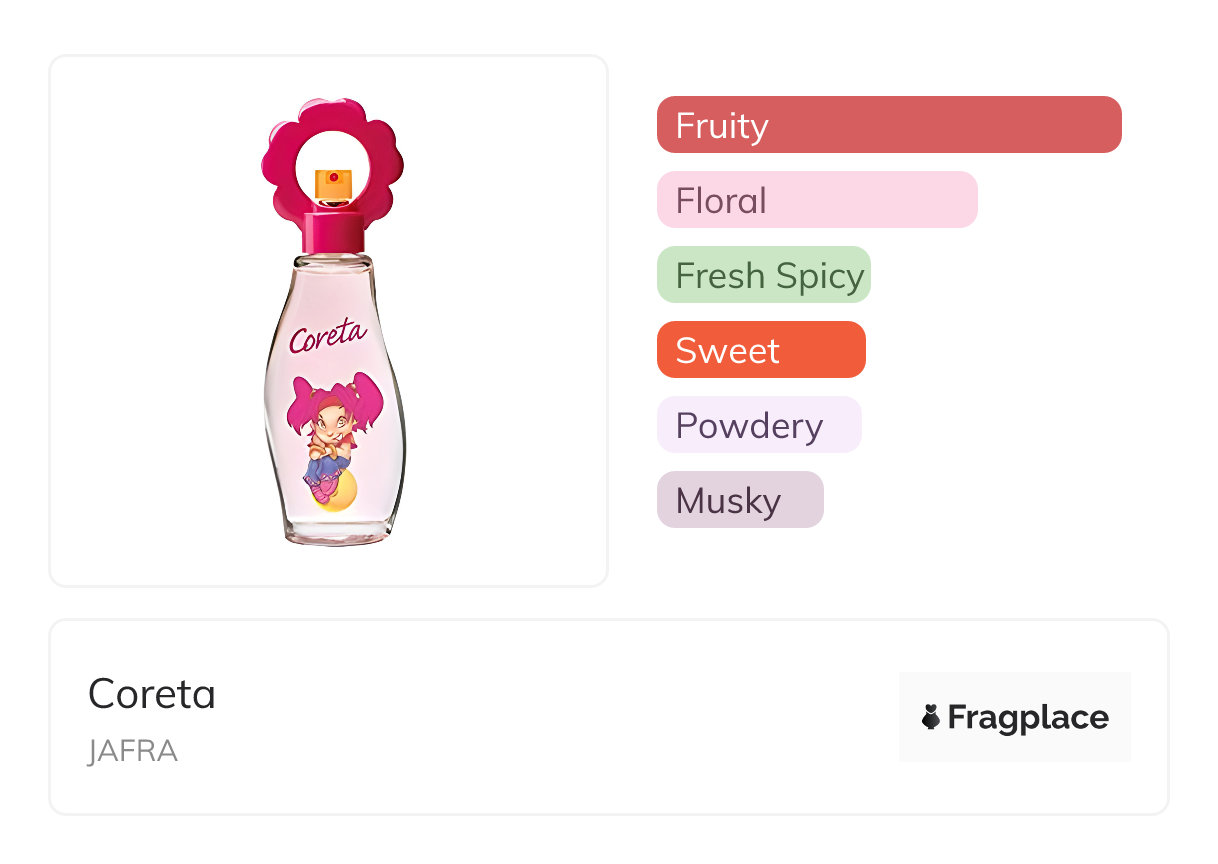Click the Musky accord bar
This screenshot has width=1218, height=864.
tap(739, 500)
